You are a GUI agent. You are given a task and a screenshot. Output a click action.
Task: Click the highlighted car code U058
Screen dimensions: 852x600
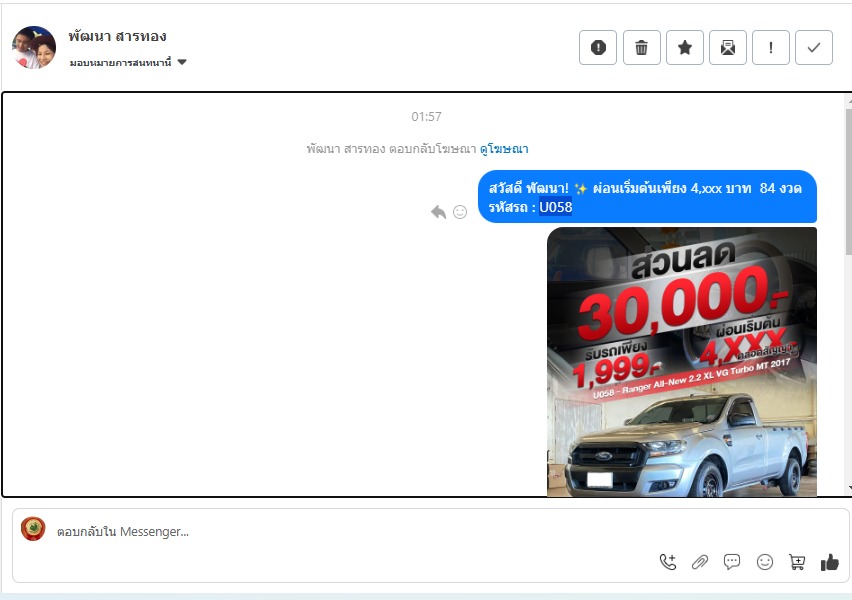click(555, 207)
